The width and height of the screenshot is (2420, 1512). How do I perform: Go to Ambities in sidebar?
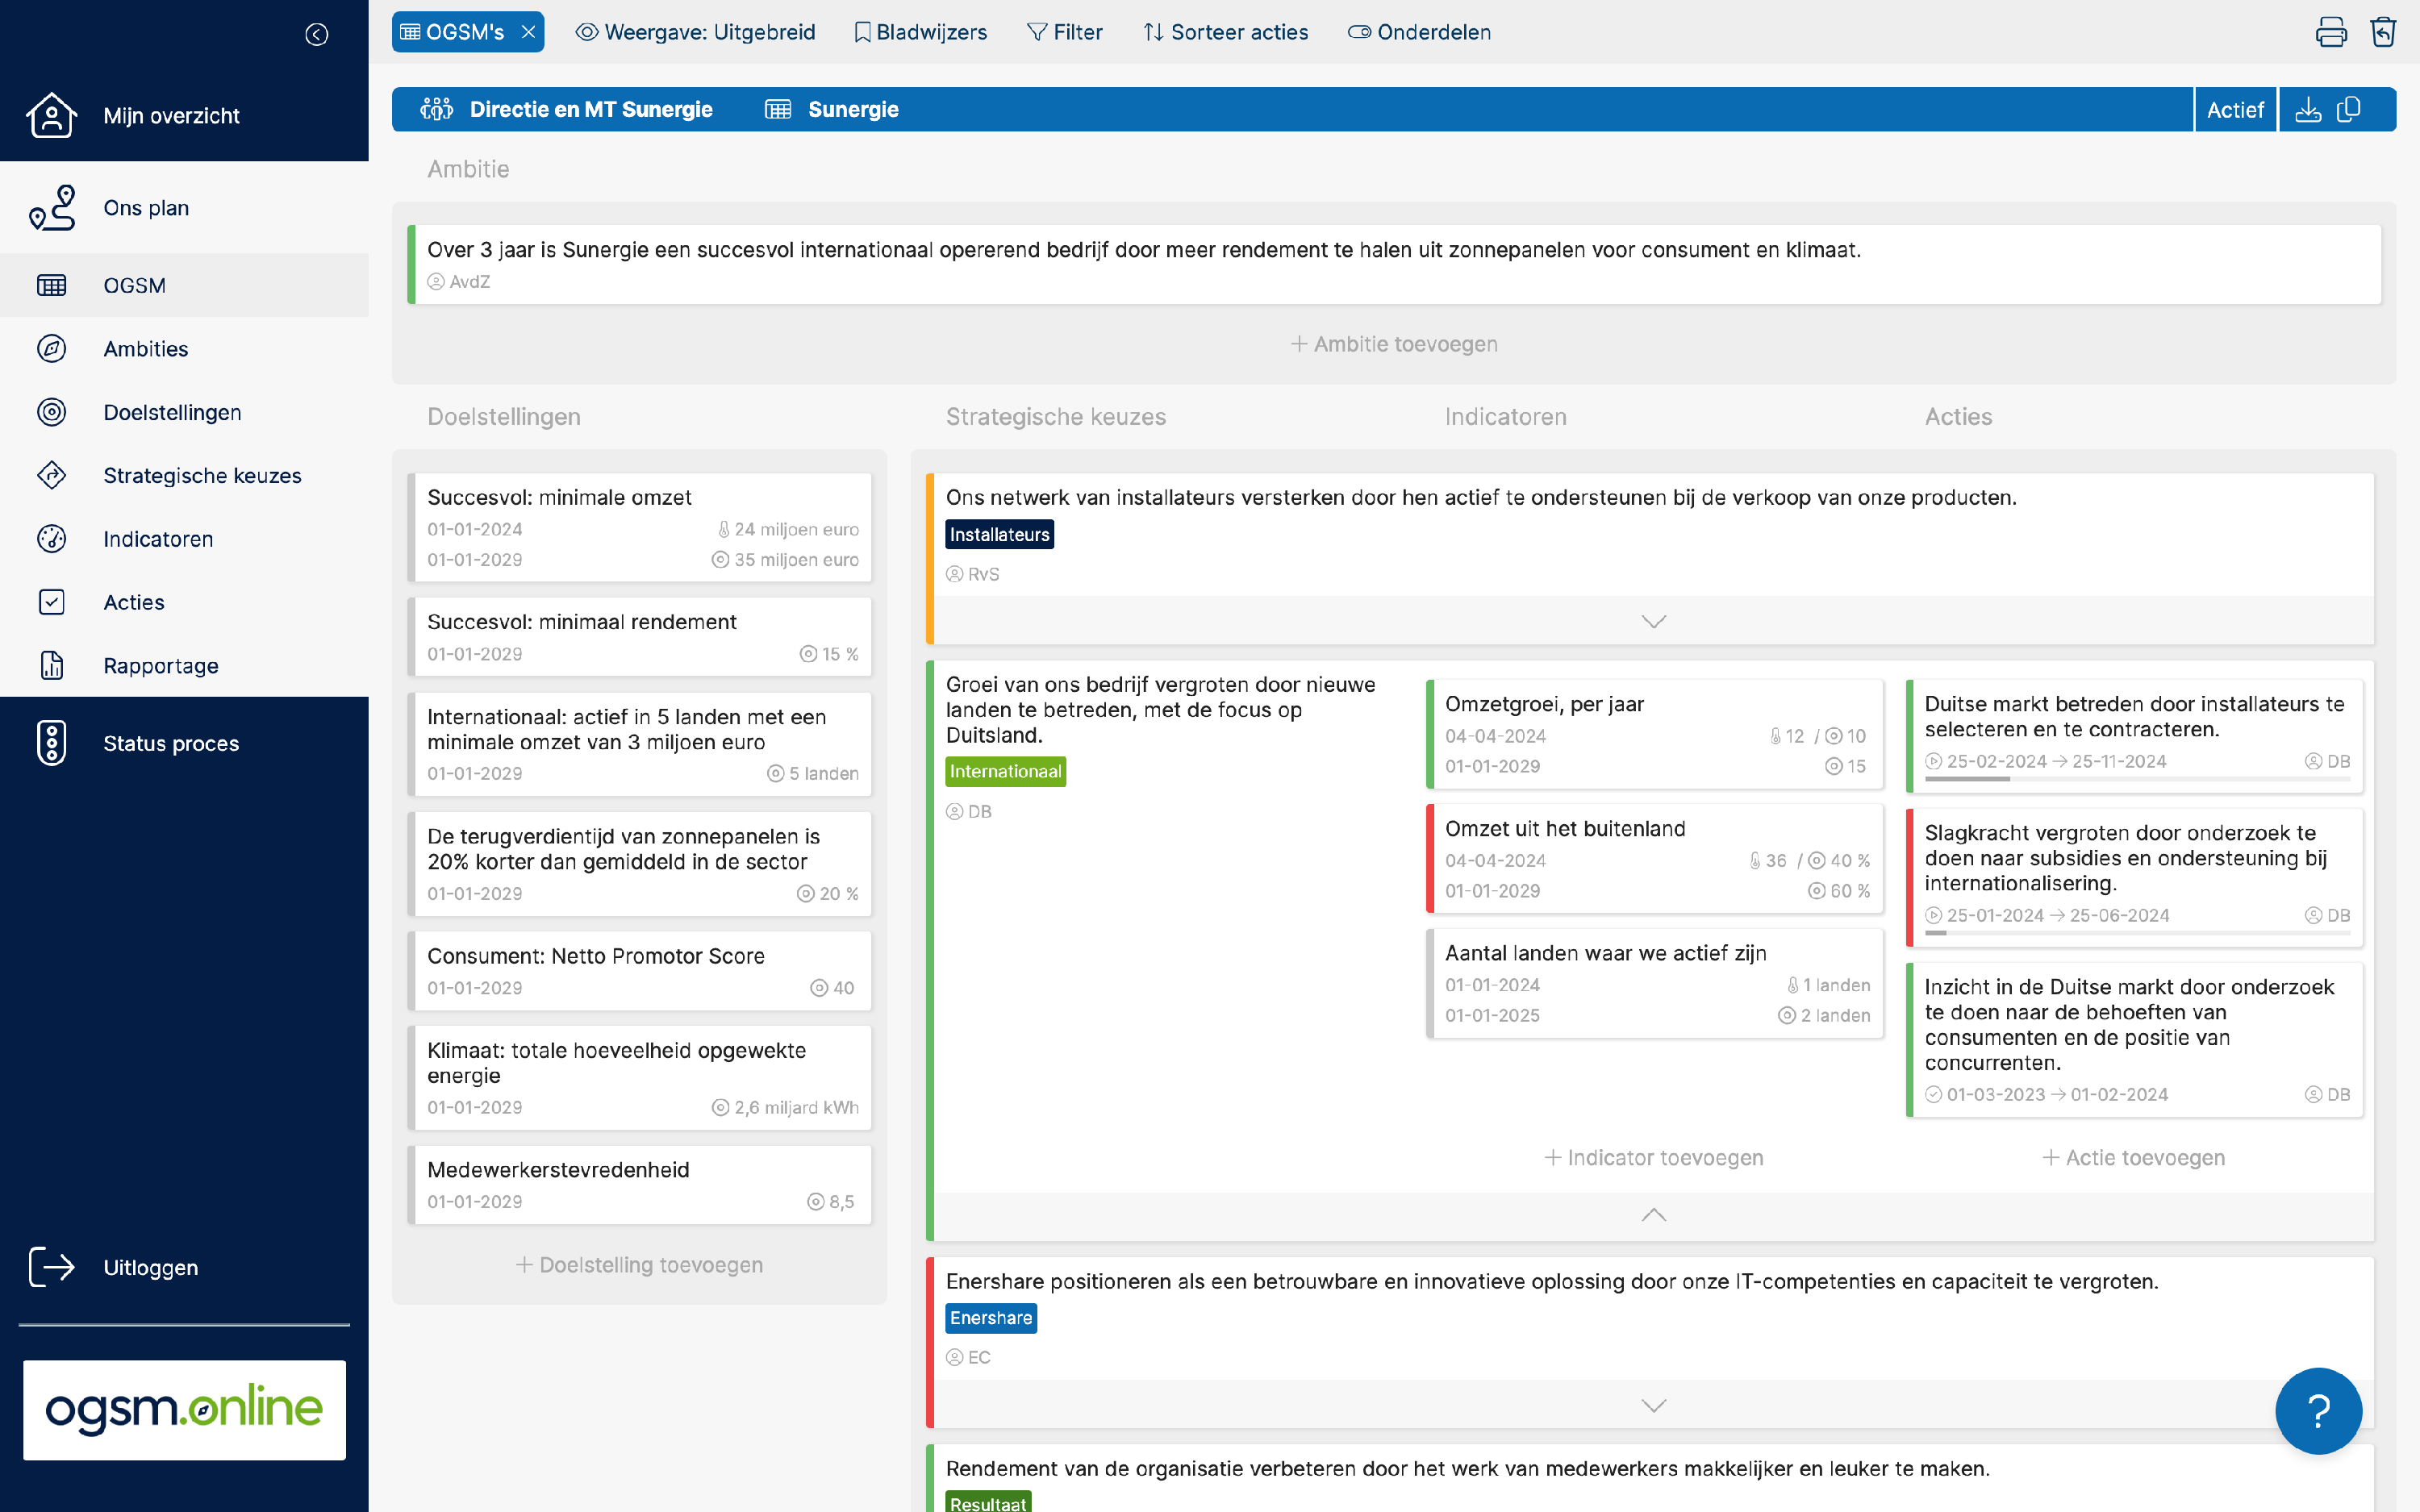tap(146, 349)
